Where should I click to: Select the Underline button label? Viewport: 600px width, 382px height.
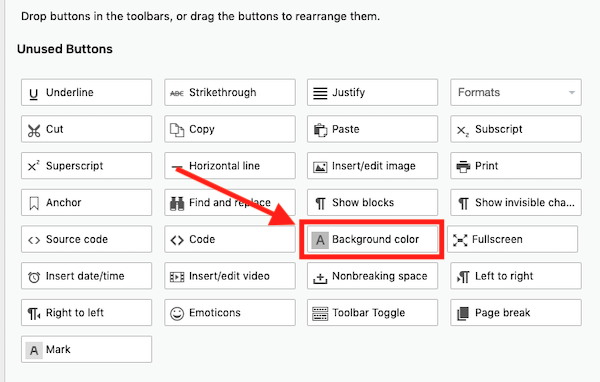pos(70,92)
